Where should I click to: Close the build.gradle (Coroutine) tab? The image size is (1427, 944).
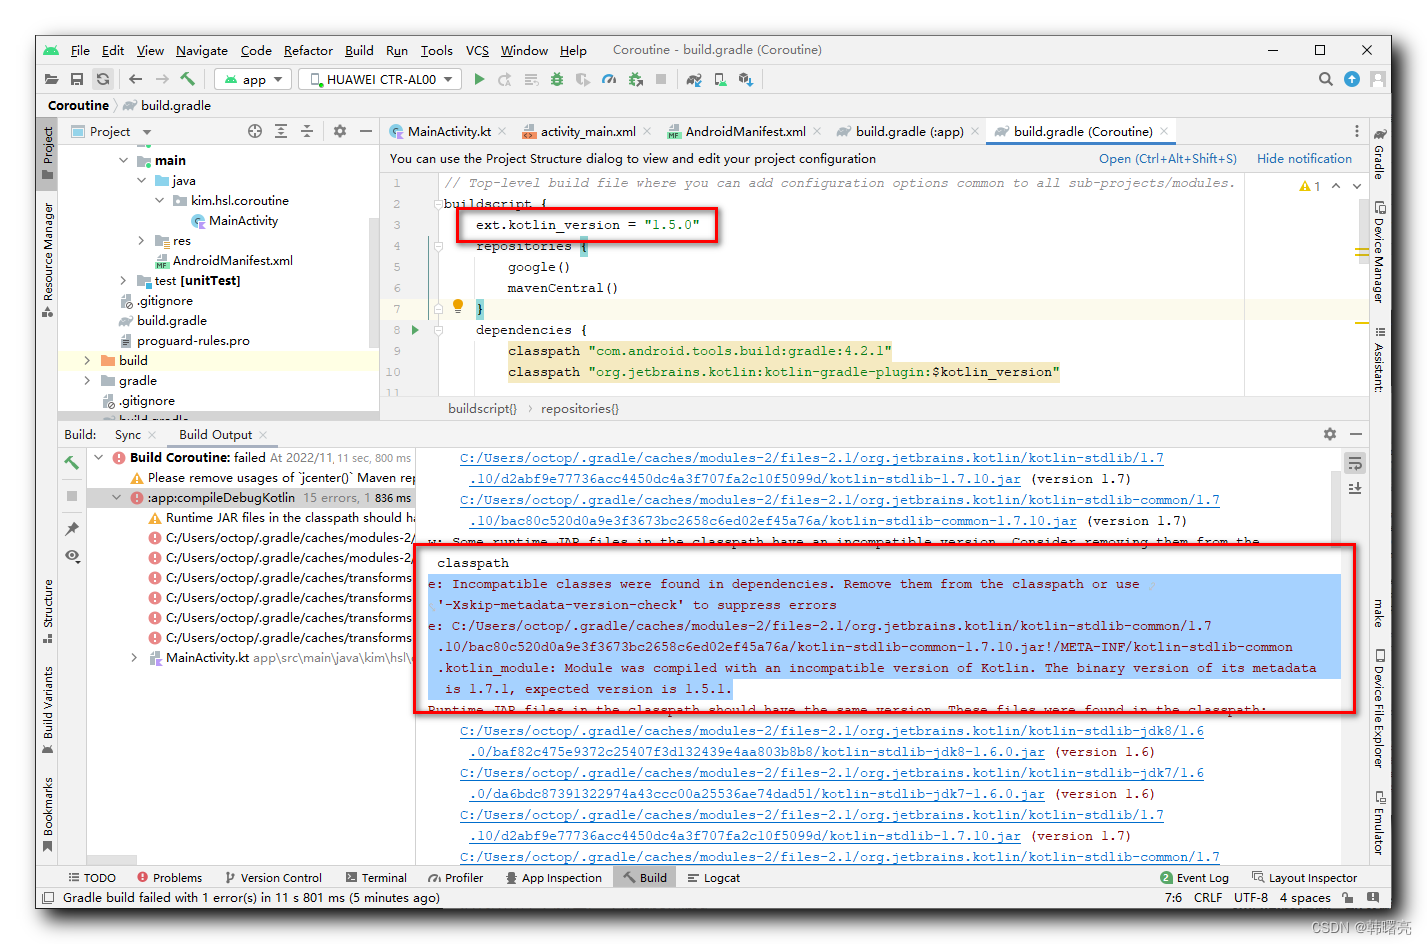pyautogui.click(x=1164, y=131)
